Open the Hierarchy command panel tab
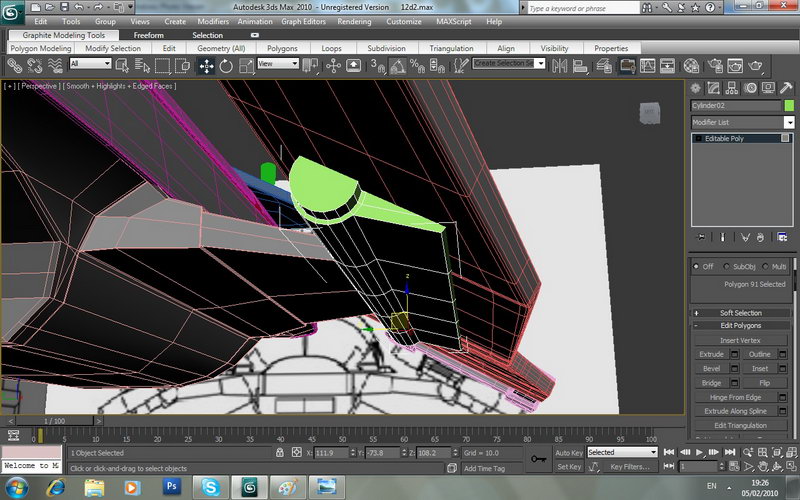The height and width of the screenshot is (500, 800). [731, 88]
